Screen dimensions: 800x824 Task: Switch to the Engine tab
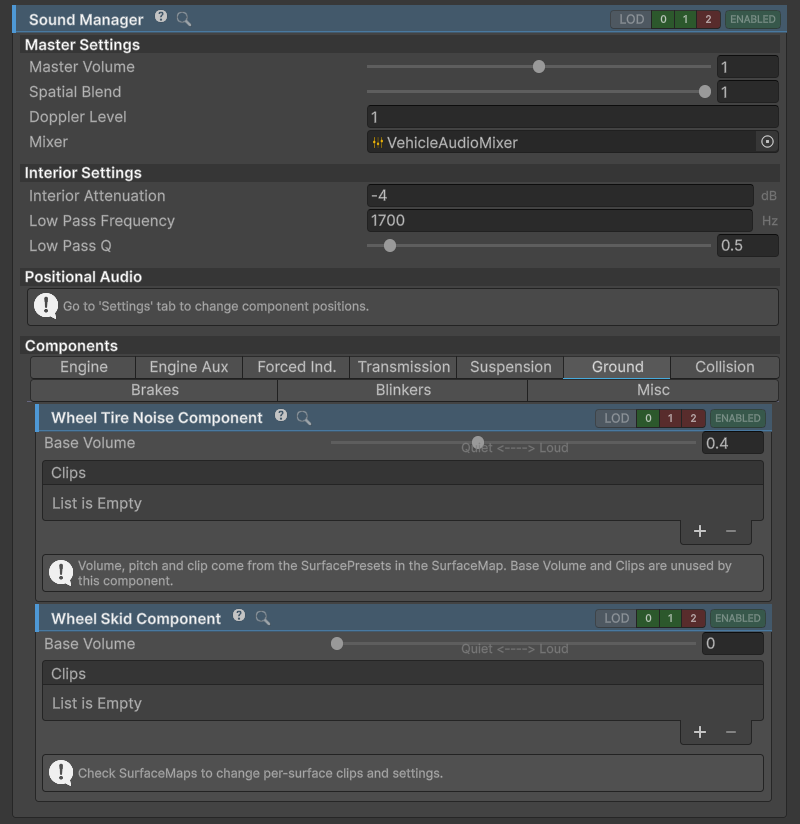pos(84,367)
